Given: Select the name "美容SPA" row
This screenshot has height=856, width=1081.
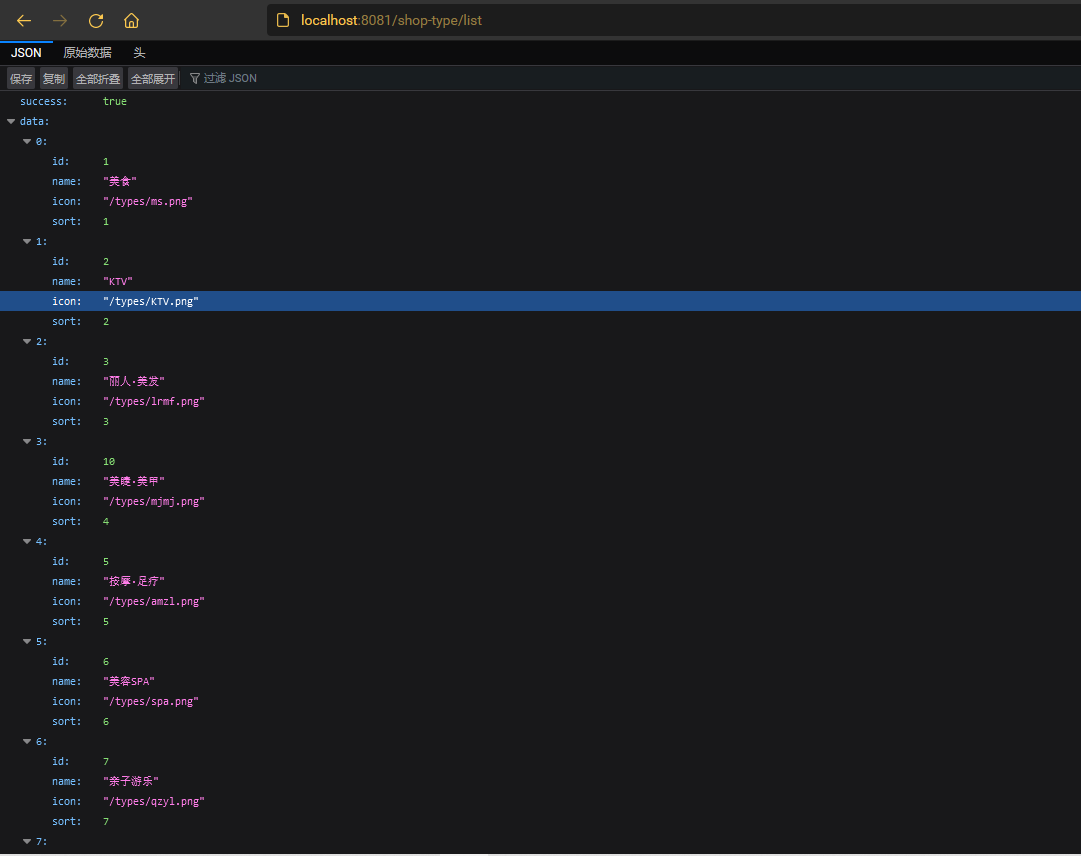Looking at the screenshot, I should click(x=540, y=681).
